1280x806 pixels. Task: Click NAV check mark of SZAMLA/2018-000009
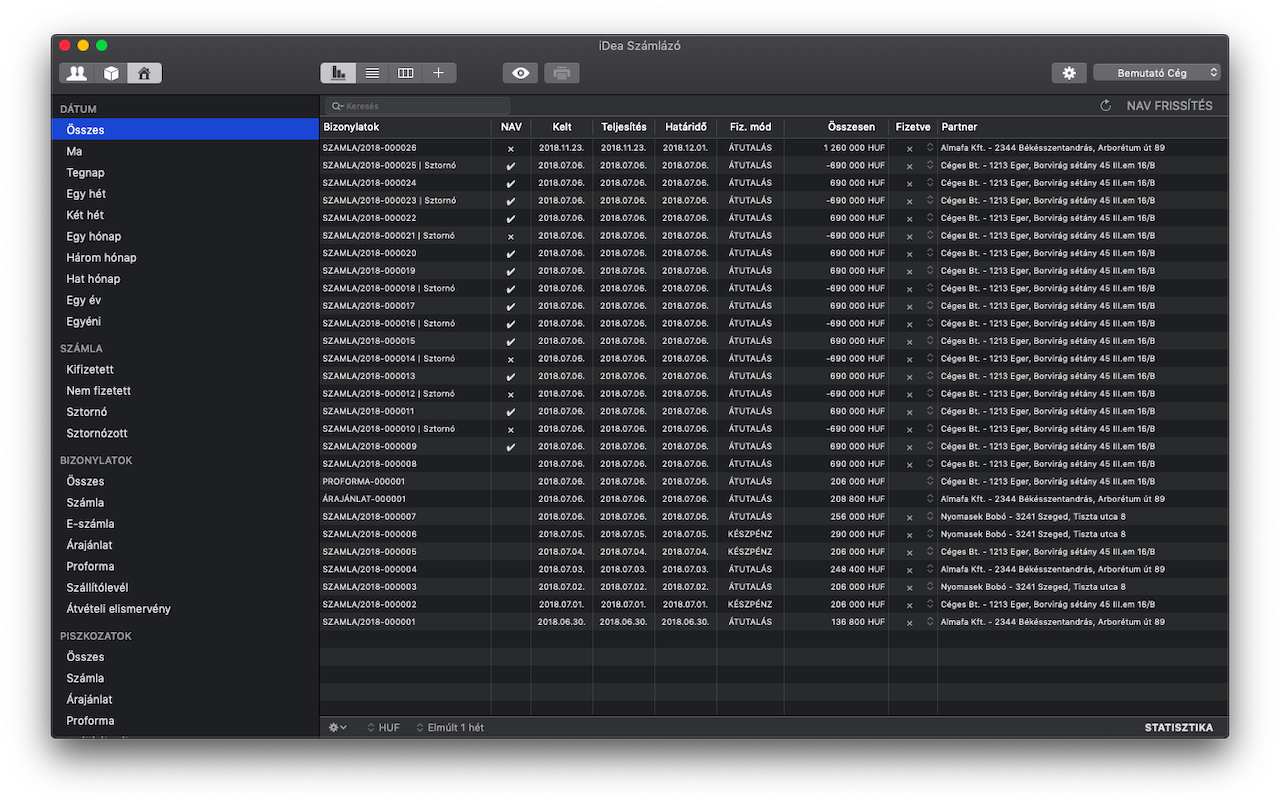tap(511, 447)
